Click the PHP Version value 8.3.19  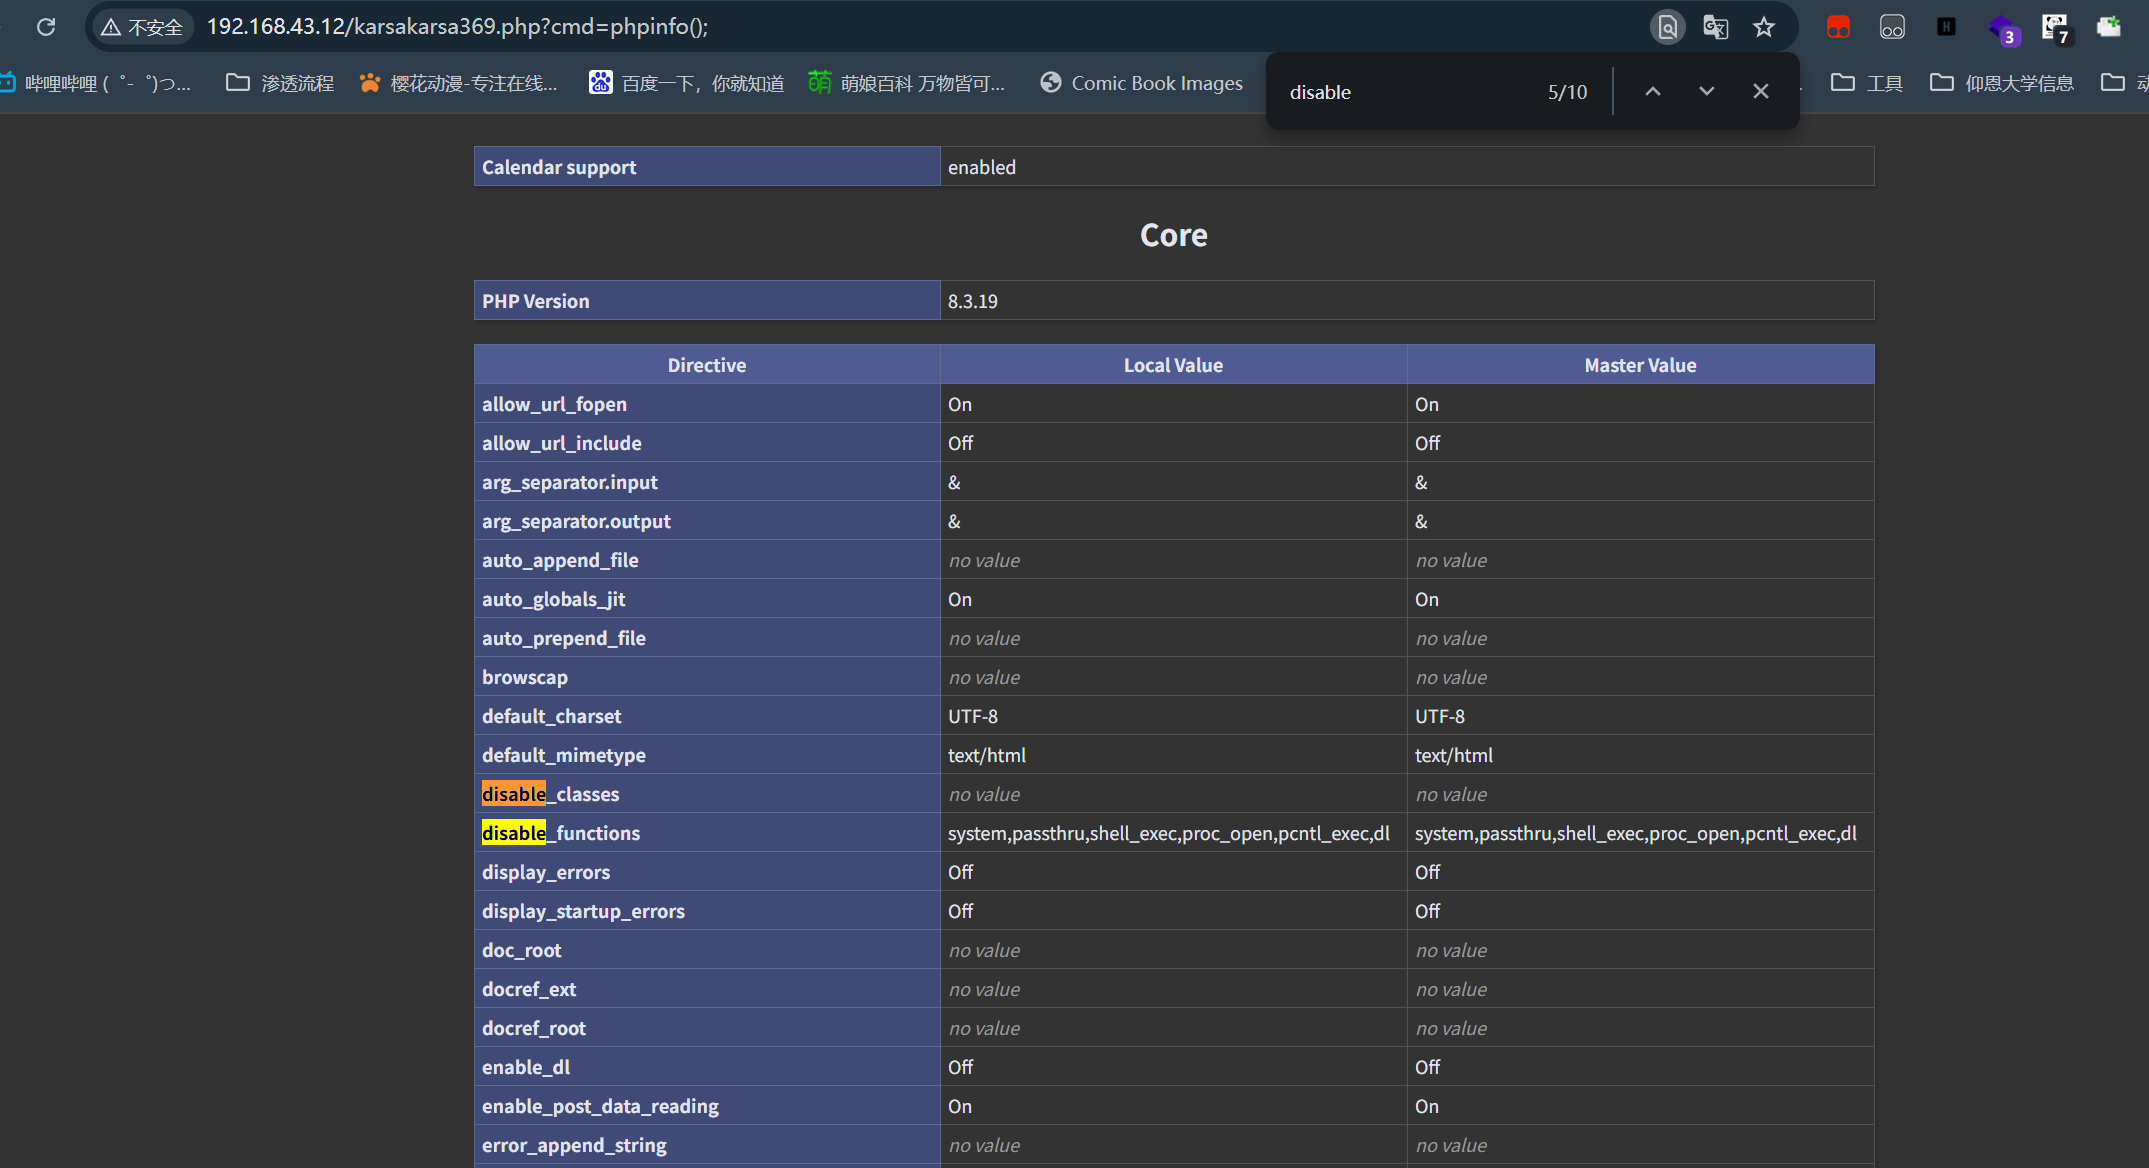[x=973, y=301]
